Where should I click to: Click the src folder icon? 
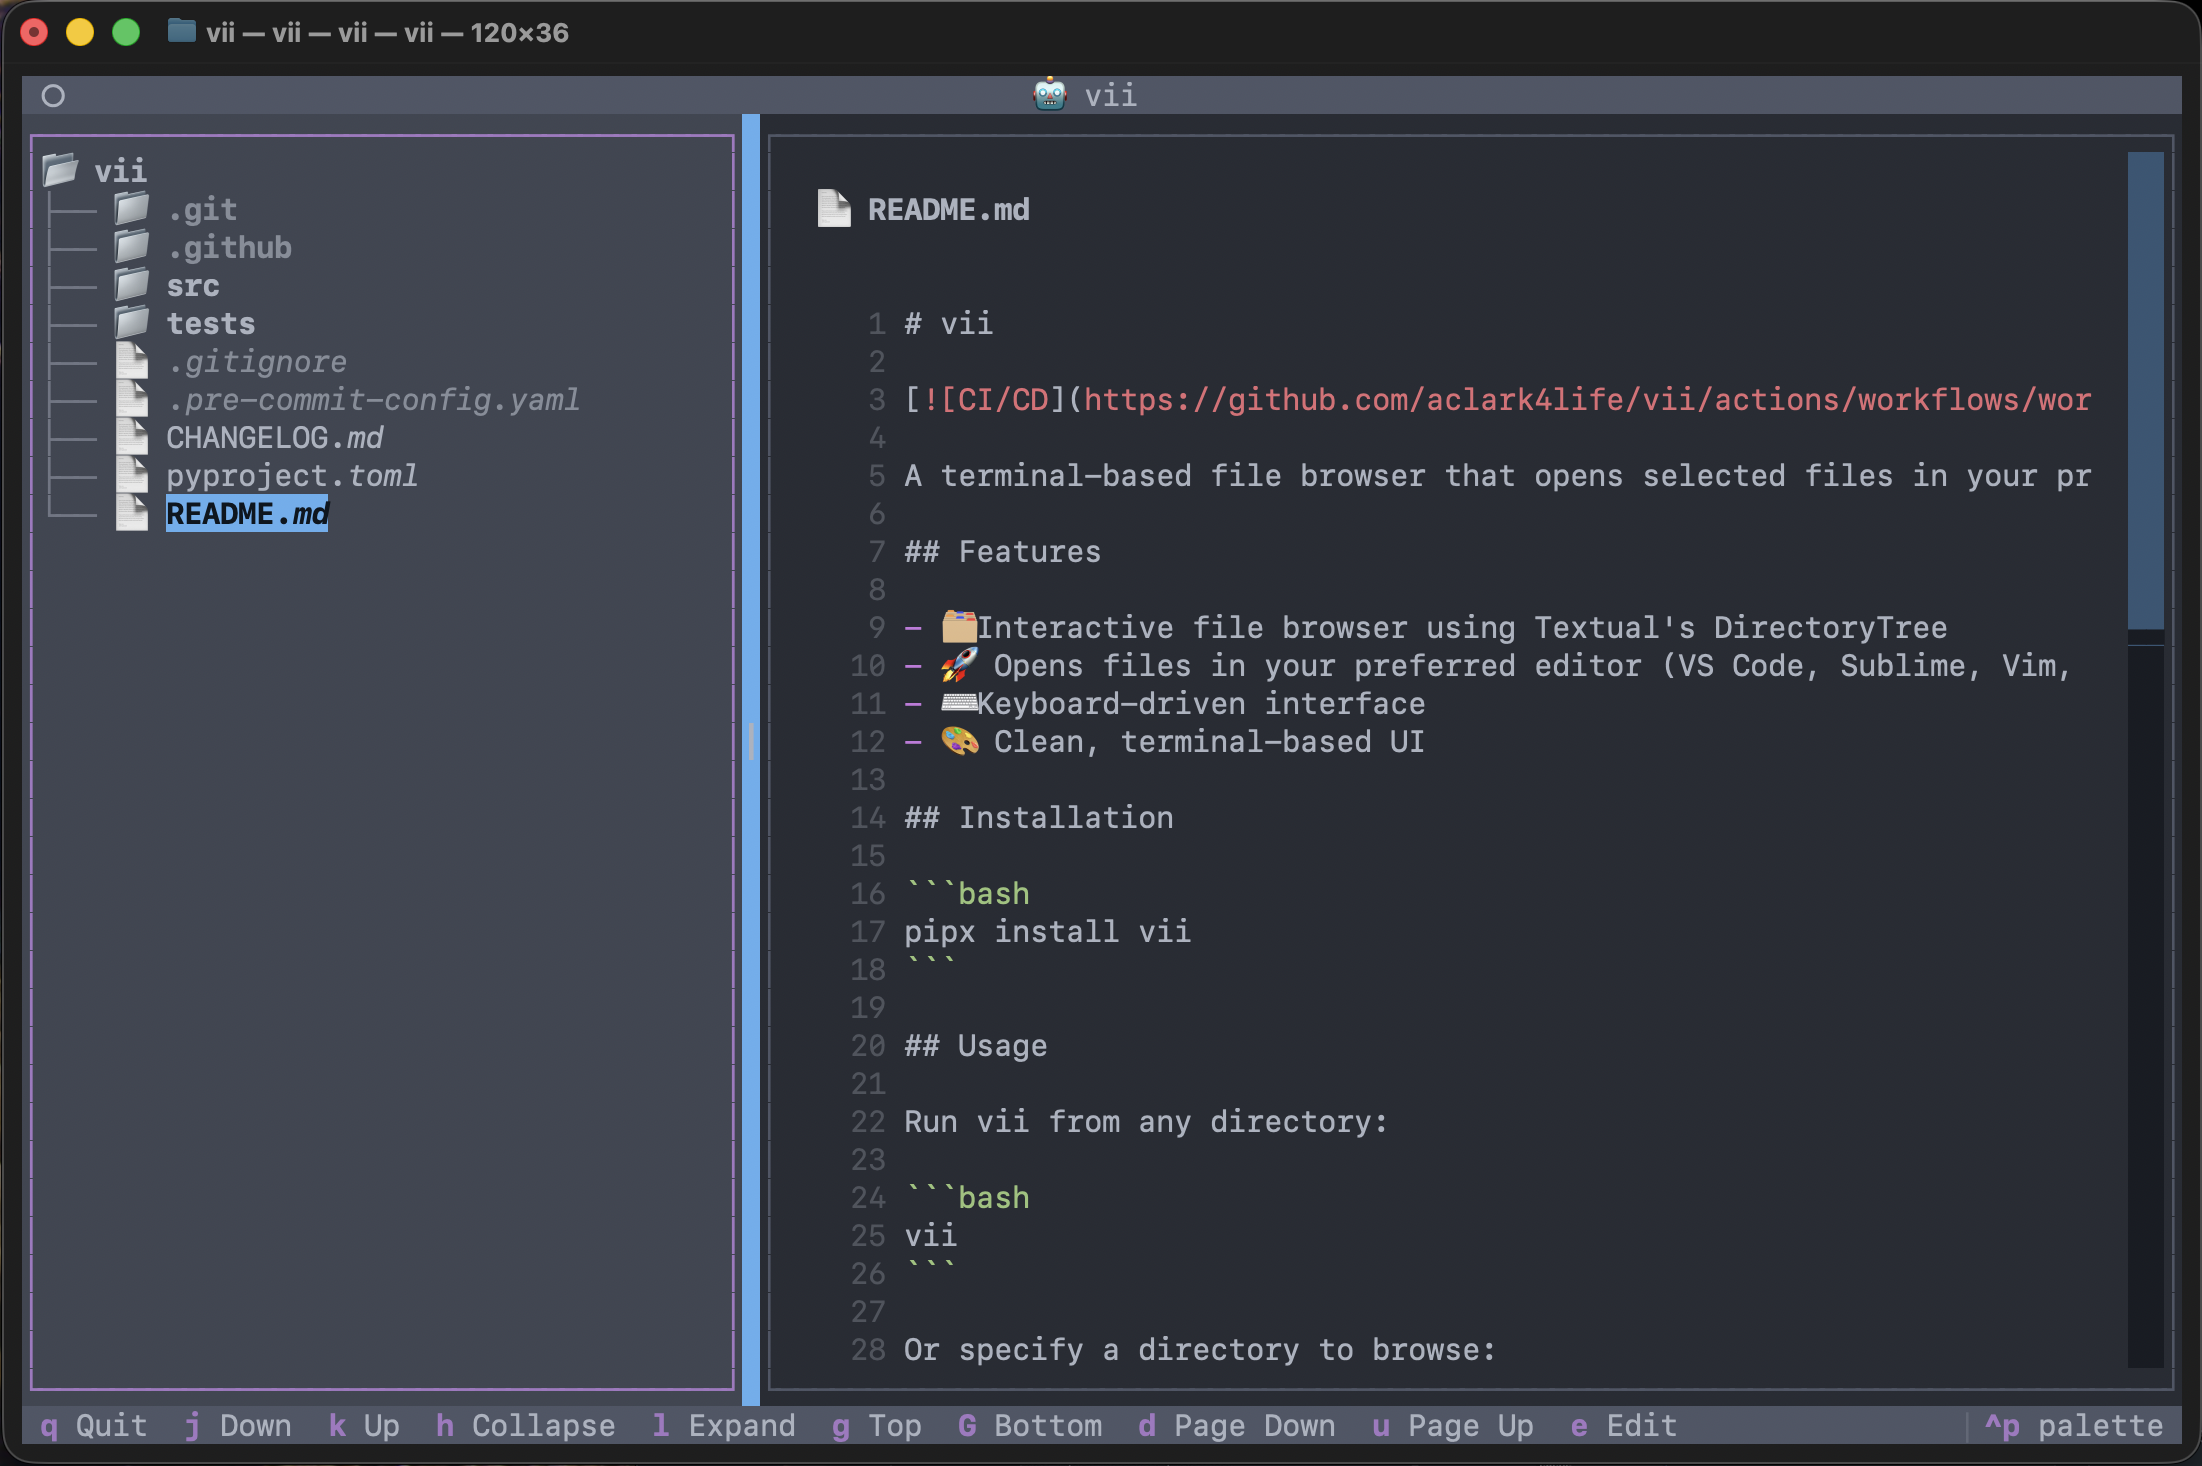coord(131,284)
